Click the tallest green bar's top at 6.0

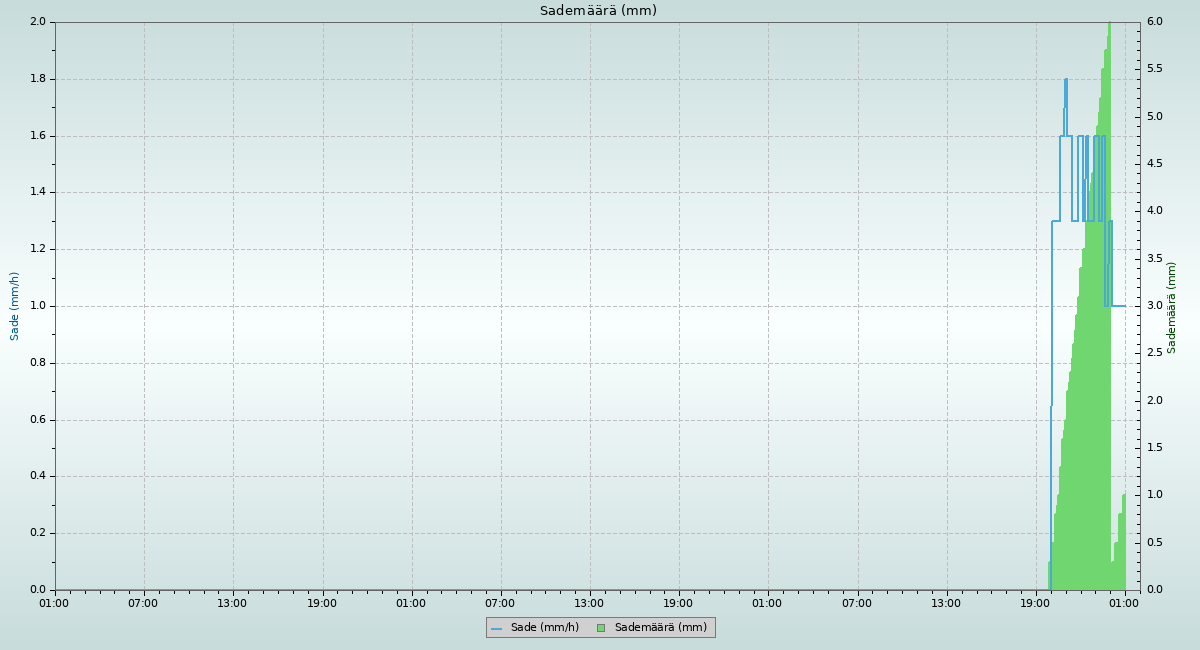pos(1109,24)
